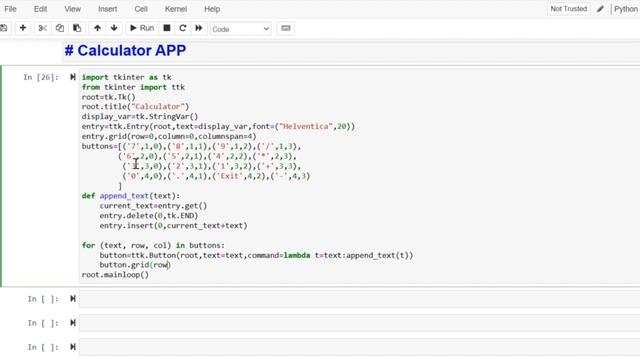Run third empty cell via its run icon
Screen dimensions: 640x360
tap(73, 347)
